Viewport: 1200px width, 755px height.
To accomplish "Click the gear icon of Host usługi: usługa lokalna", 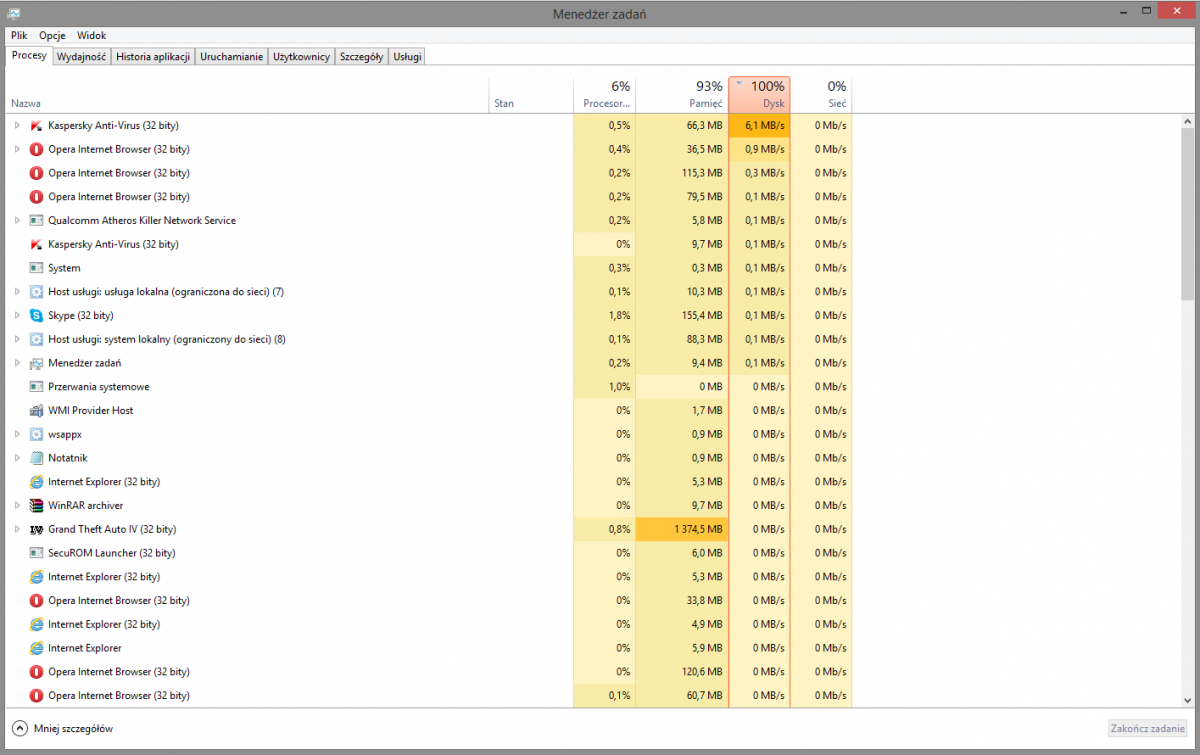I will click(x=36, y=292).
